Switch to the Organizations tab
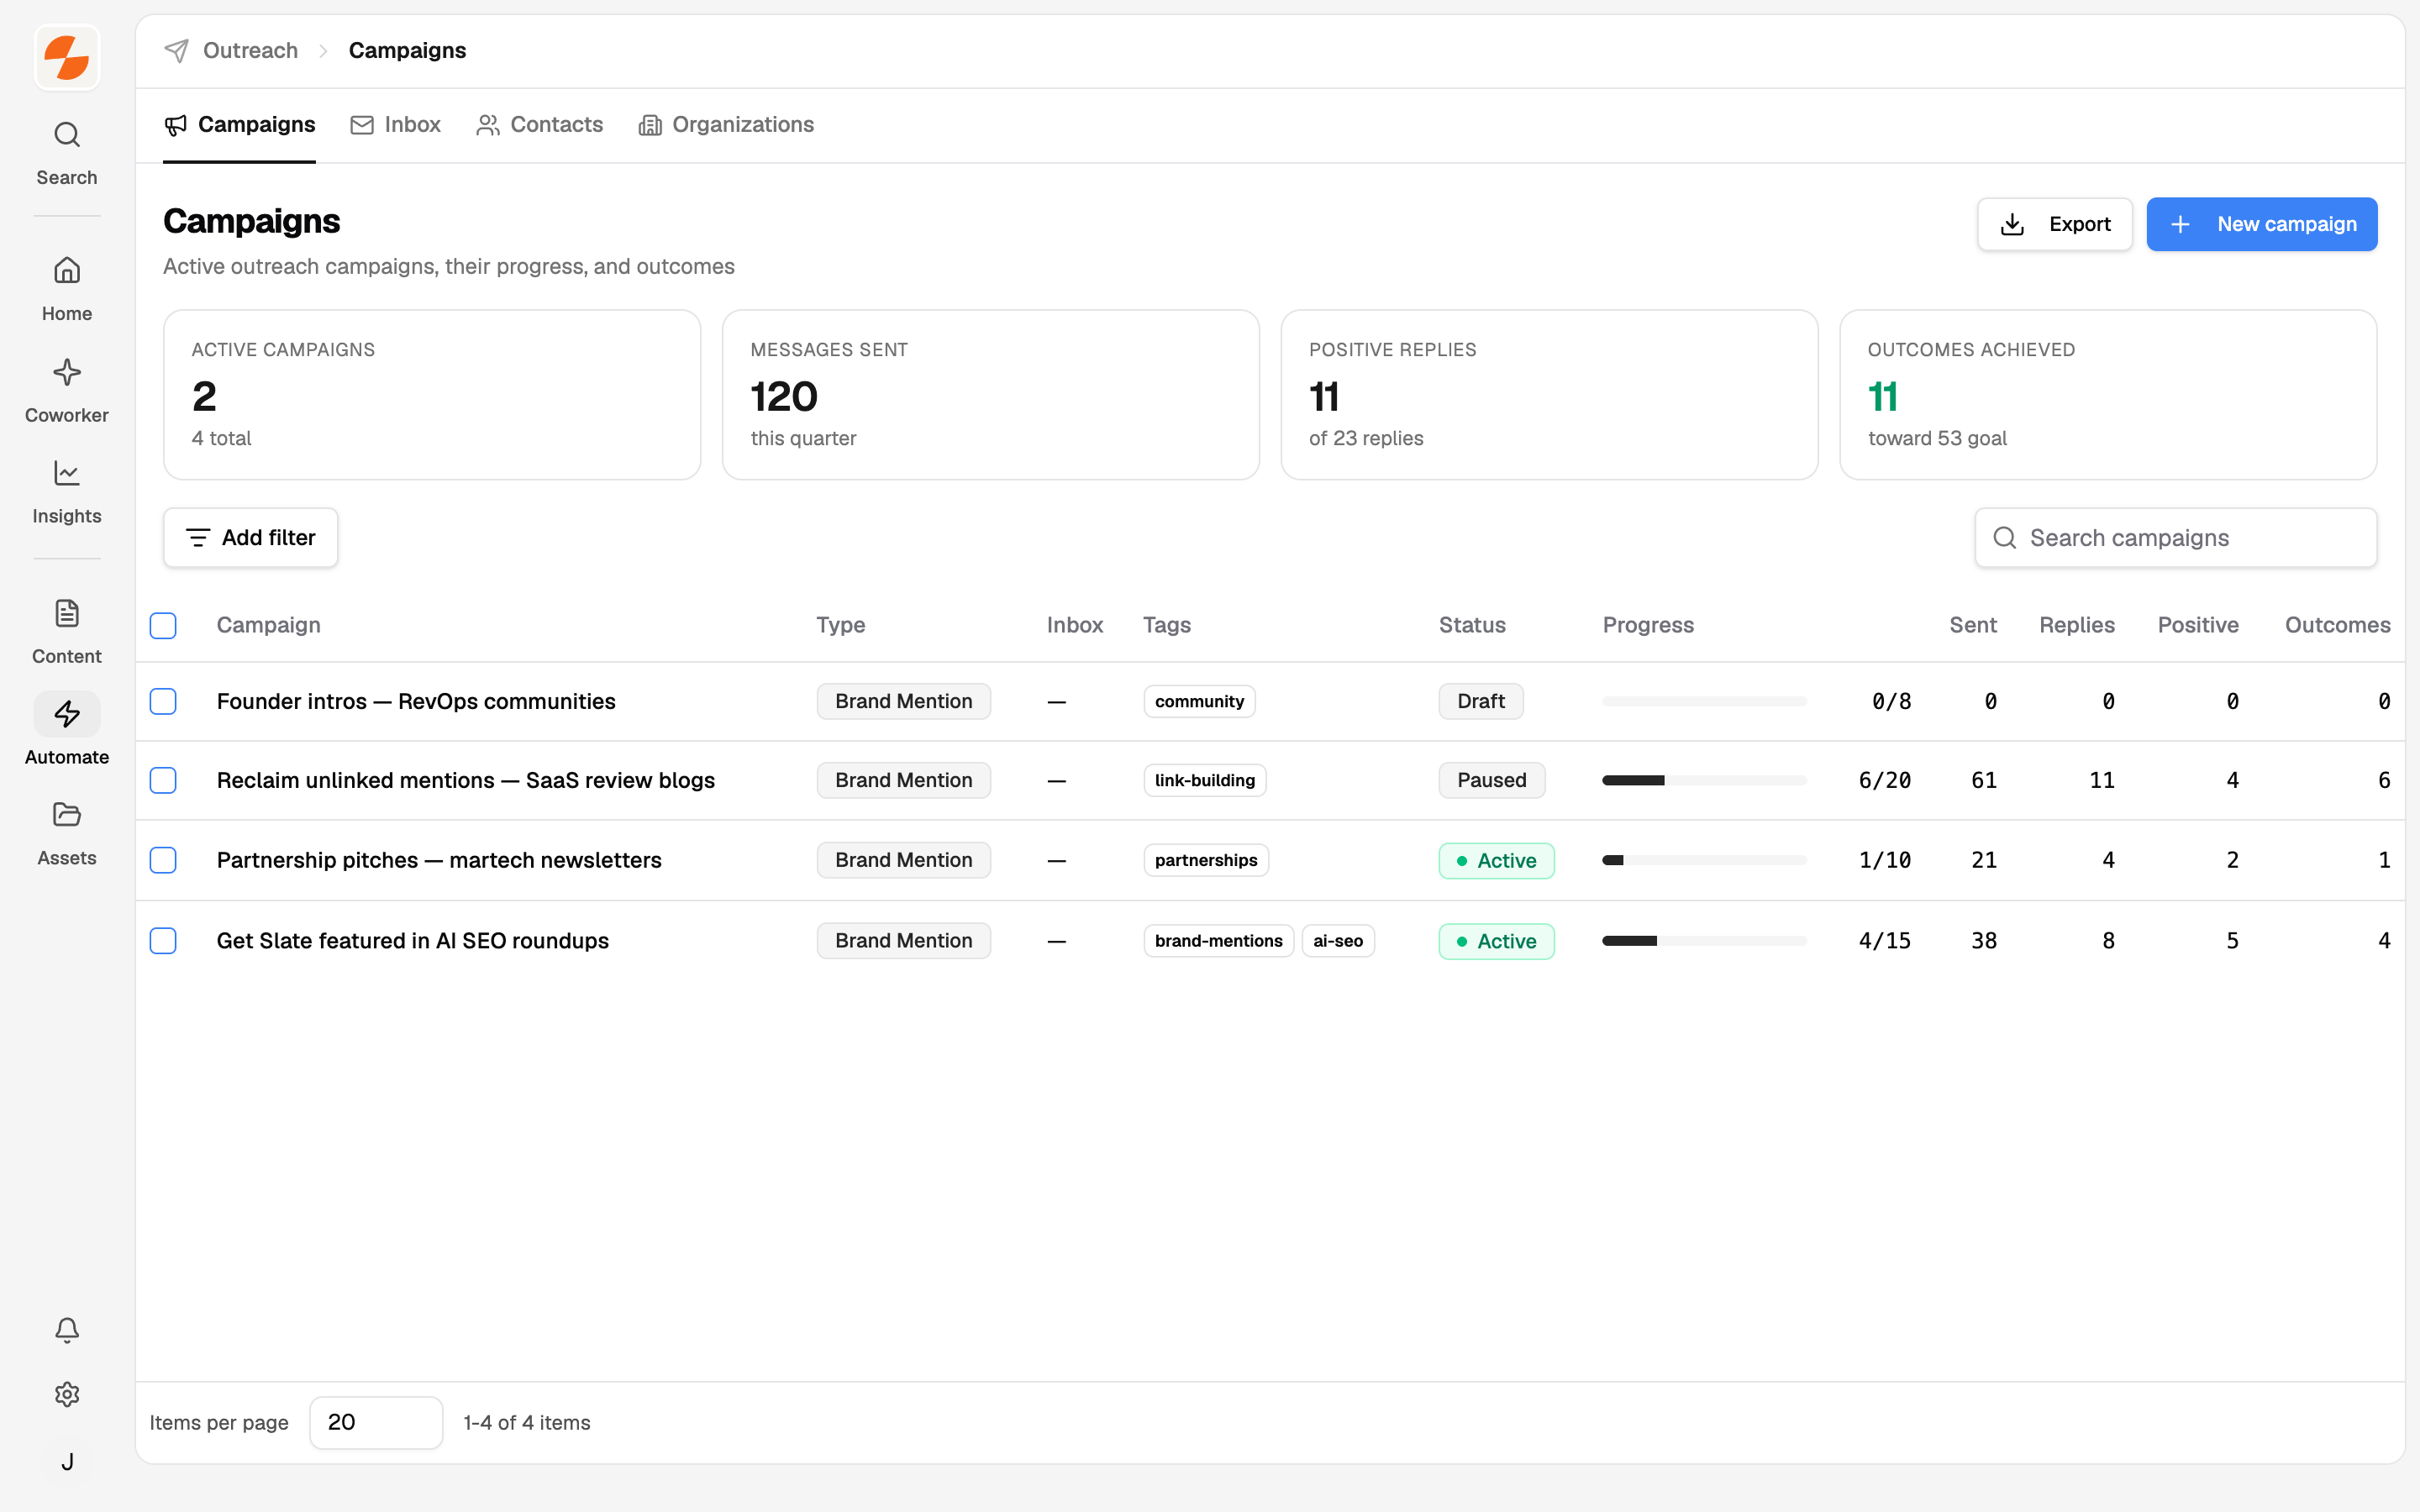 [x=726, y=125]
